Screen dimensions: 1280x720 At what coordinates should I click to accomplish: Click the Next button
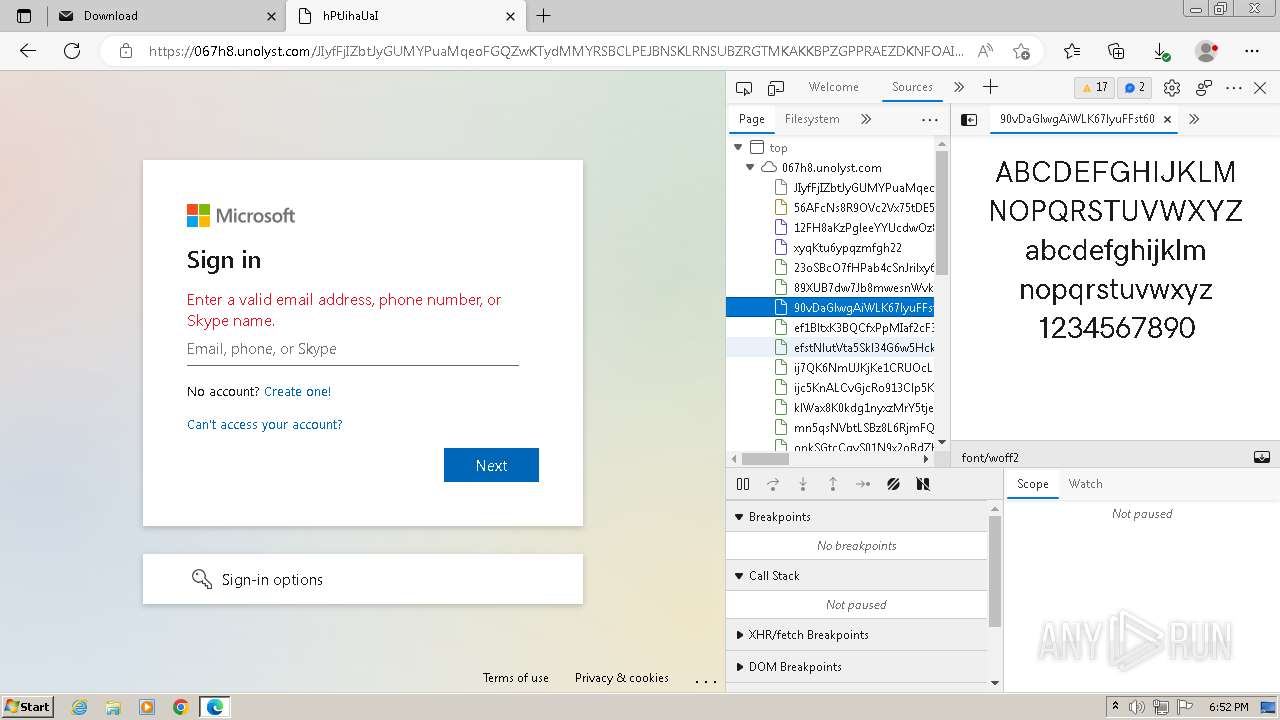click(491, 465)
